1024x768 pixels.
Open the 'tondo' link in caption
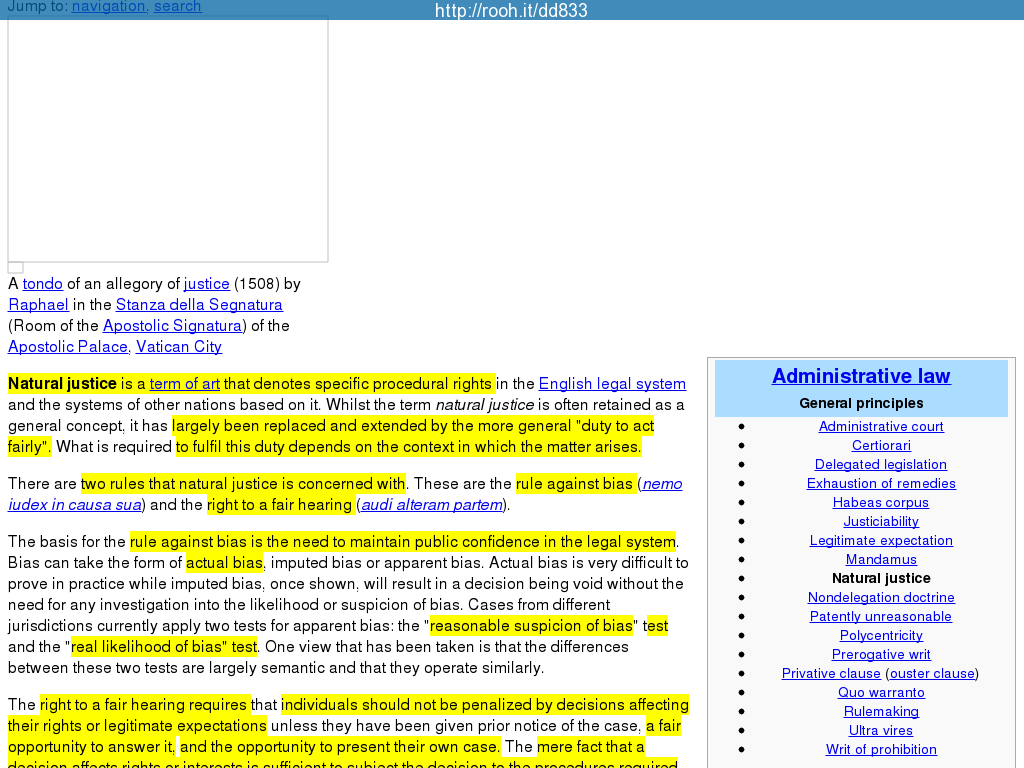(43, 284)
